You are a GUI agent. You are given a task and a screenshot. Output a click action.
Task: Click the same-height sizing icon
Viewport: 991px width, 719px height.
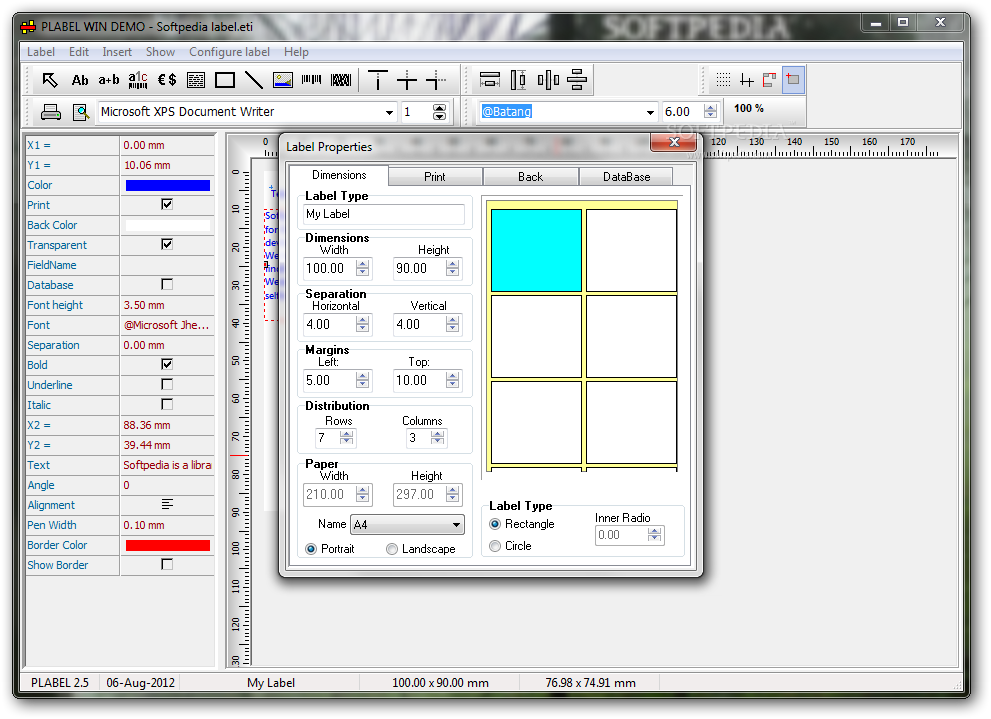(x=518, y=80)
